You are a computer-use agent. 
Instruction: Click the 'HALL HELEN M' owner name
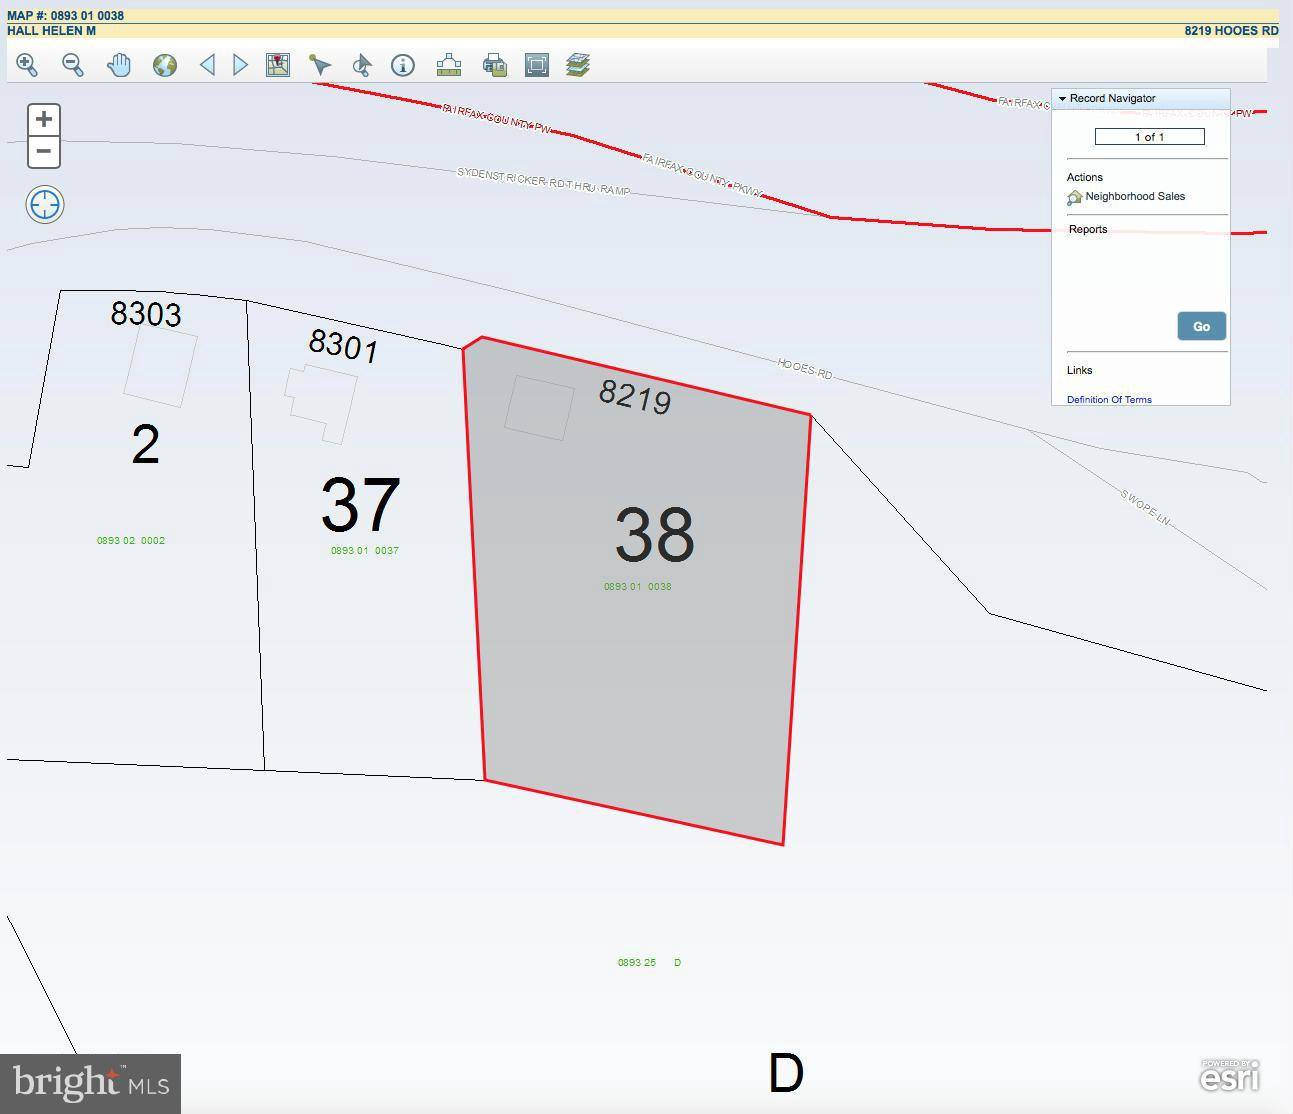click(52, 31)
